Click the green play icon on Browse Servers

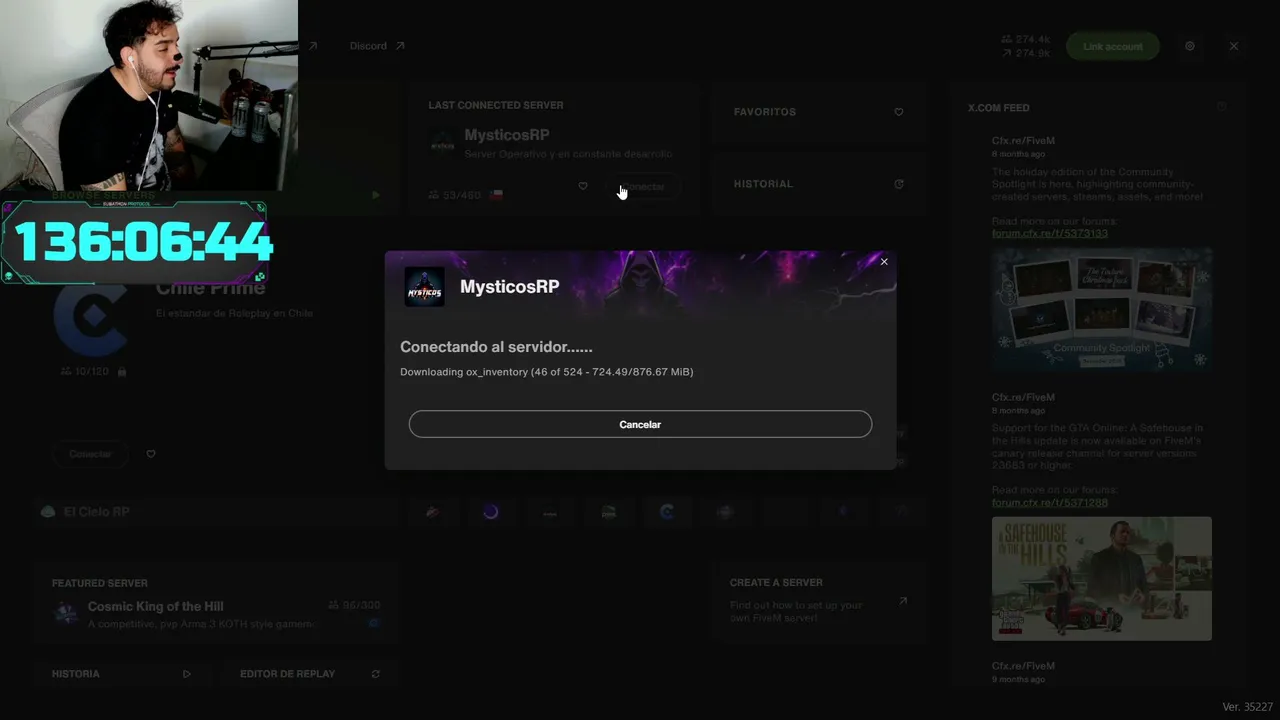click(x=376, y=195)
